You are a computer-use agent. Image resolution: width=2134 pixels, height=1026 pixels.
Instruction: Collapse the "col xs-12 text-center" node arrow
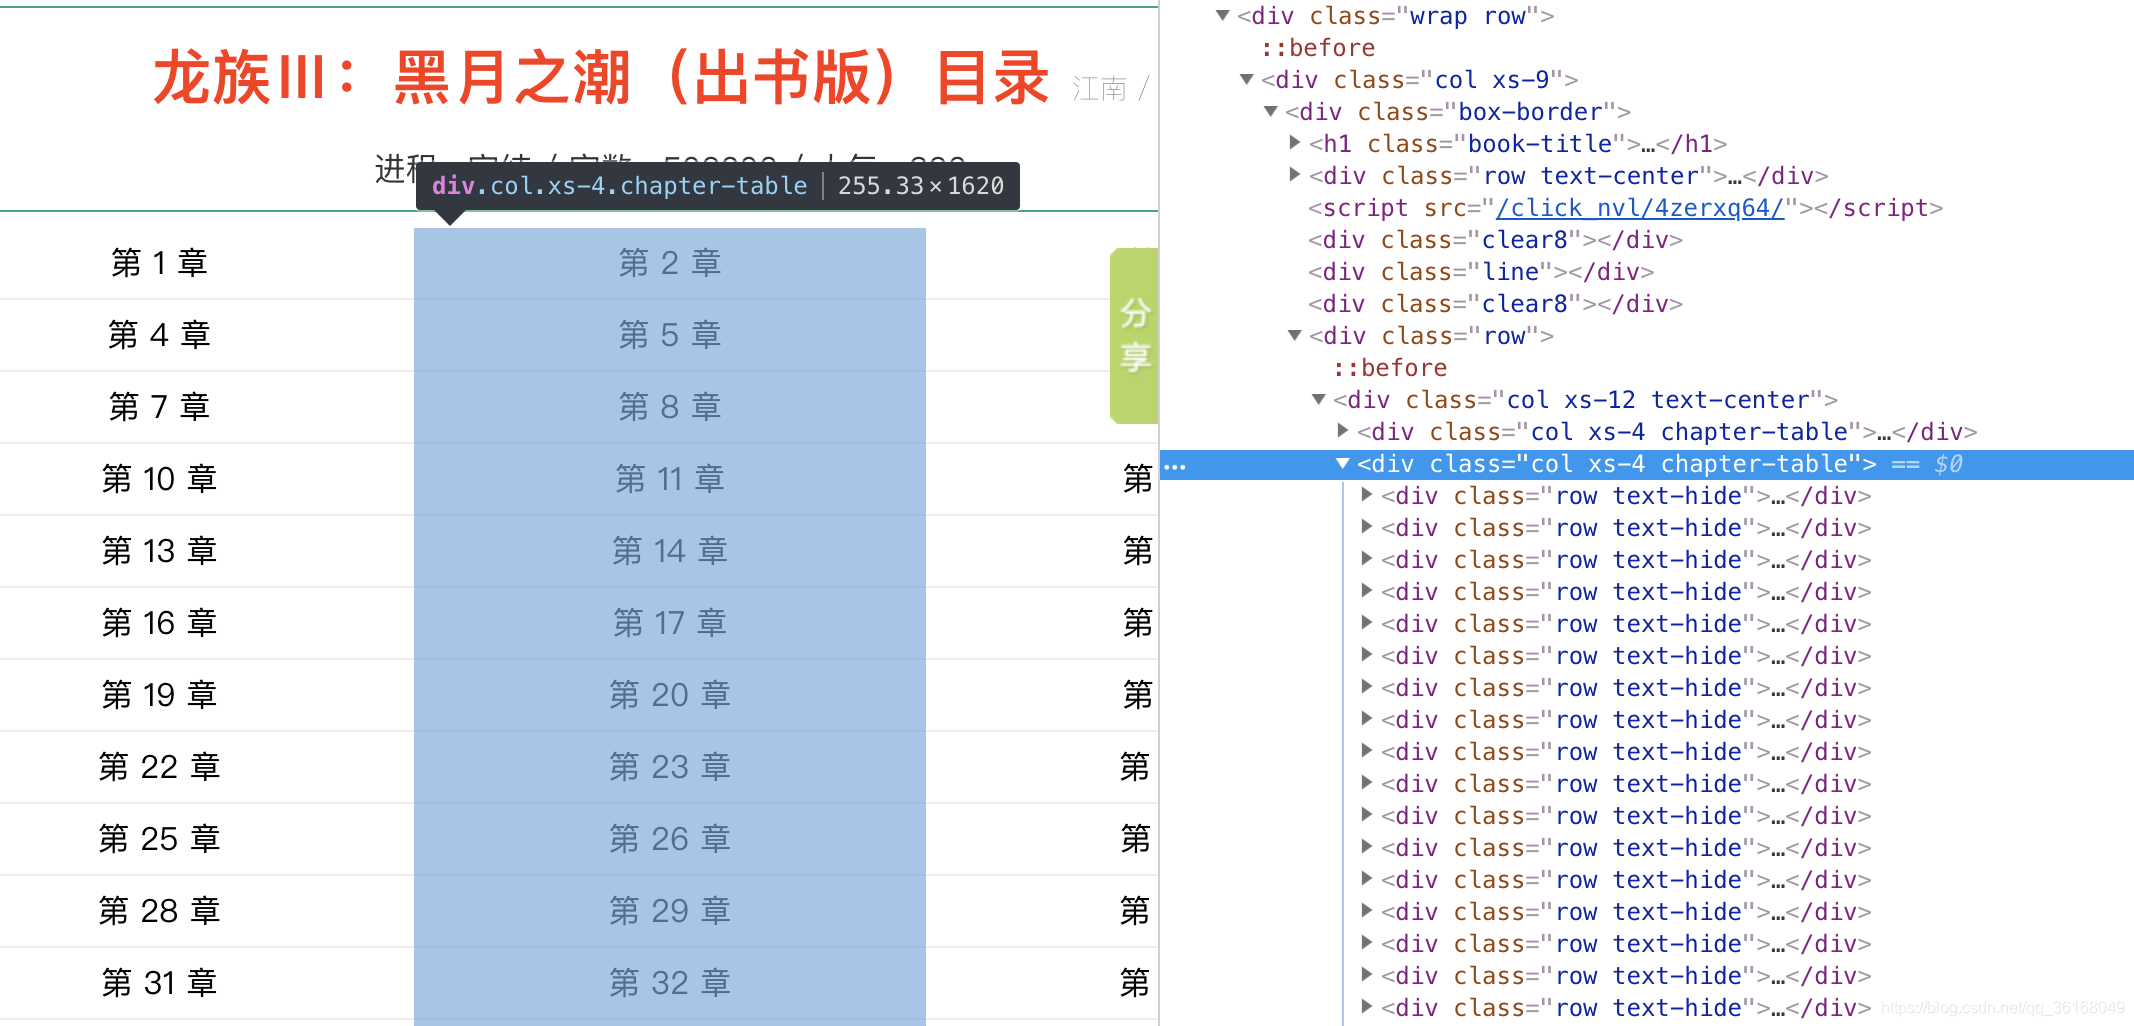tap(1319, 400)
